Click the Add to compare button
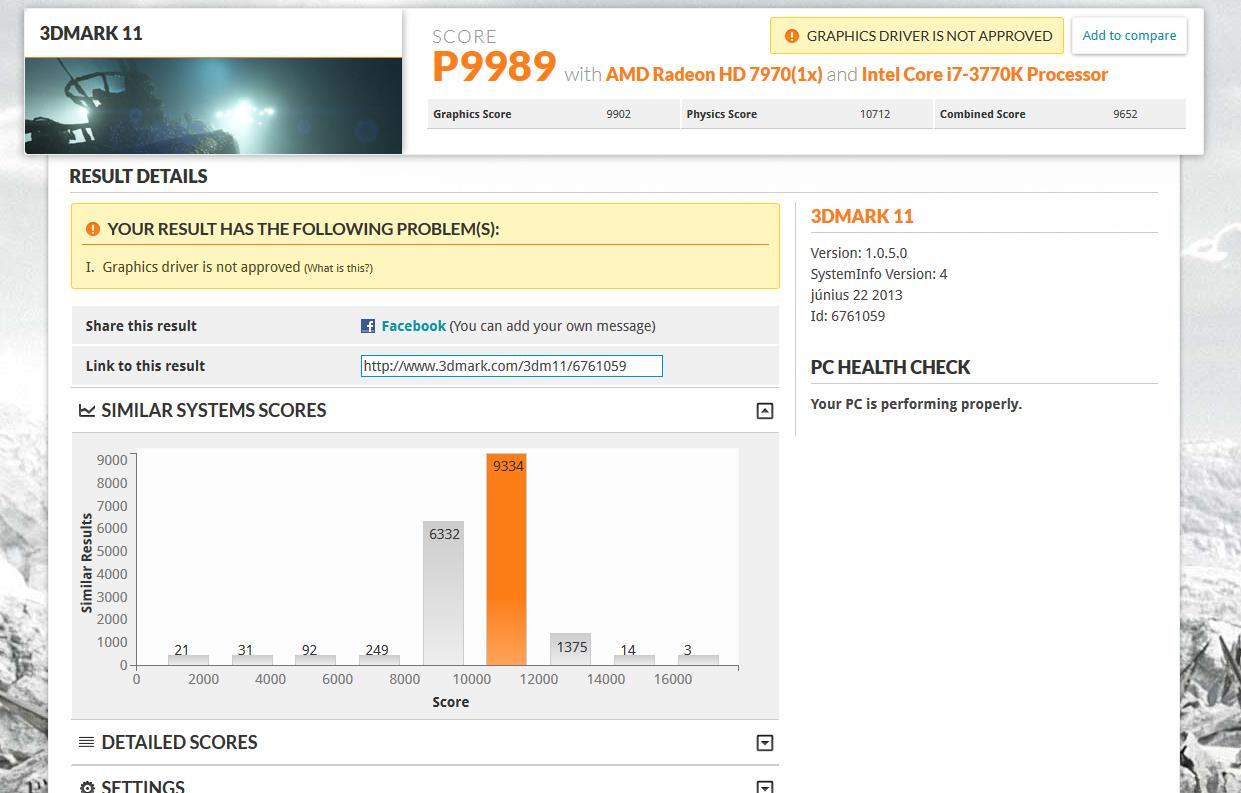The height and width of the screenshot is (793, 1241). (1129, 35)
